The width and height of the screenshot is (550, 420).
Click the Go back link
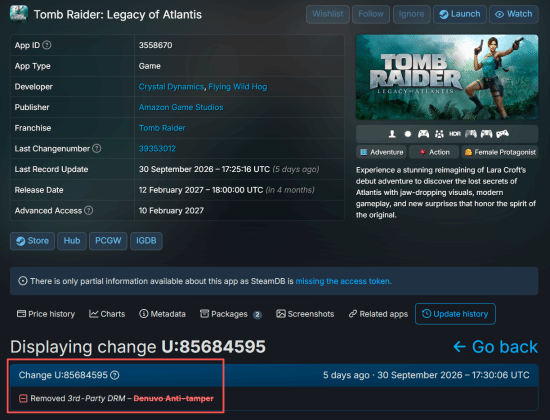tap(495, 347)
